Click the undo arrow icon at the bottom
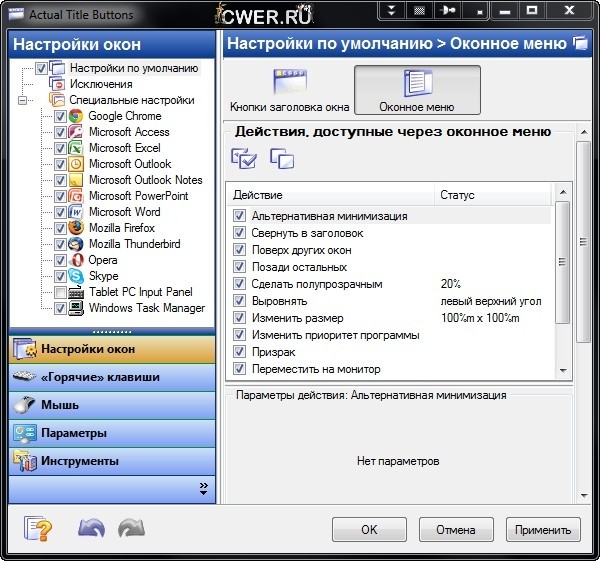The width and height of the screenshot is (600, 561). click(91, 529)
